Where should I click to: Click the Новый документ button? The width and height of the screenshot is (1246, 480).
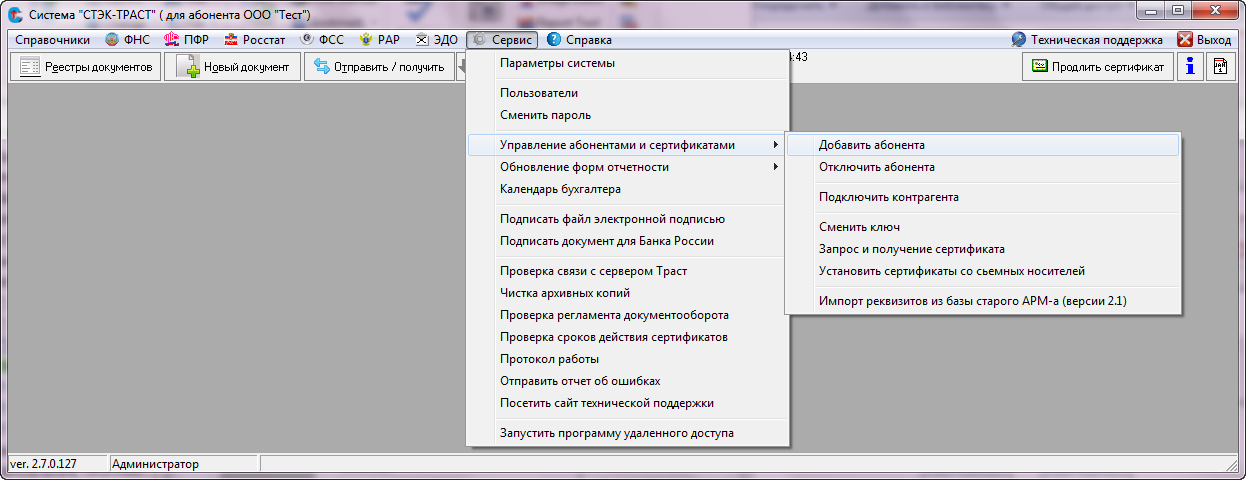[233, 67]
